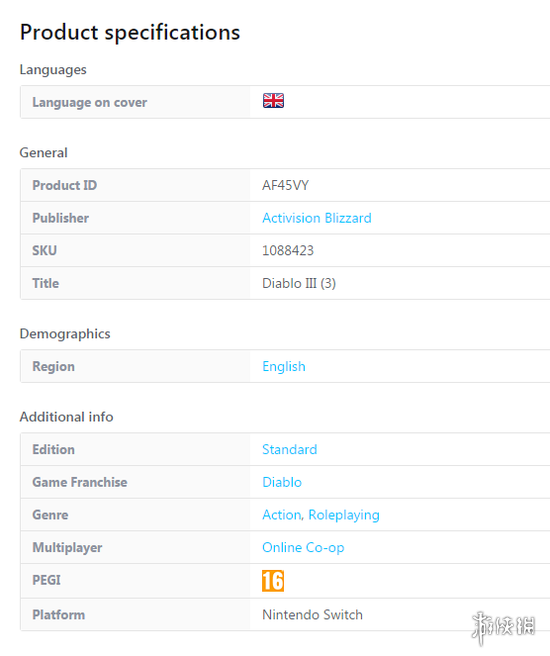Click the Product specifications heading
Screen dimensions: 550x656
pos(130,33)
